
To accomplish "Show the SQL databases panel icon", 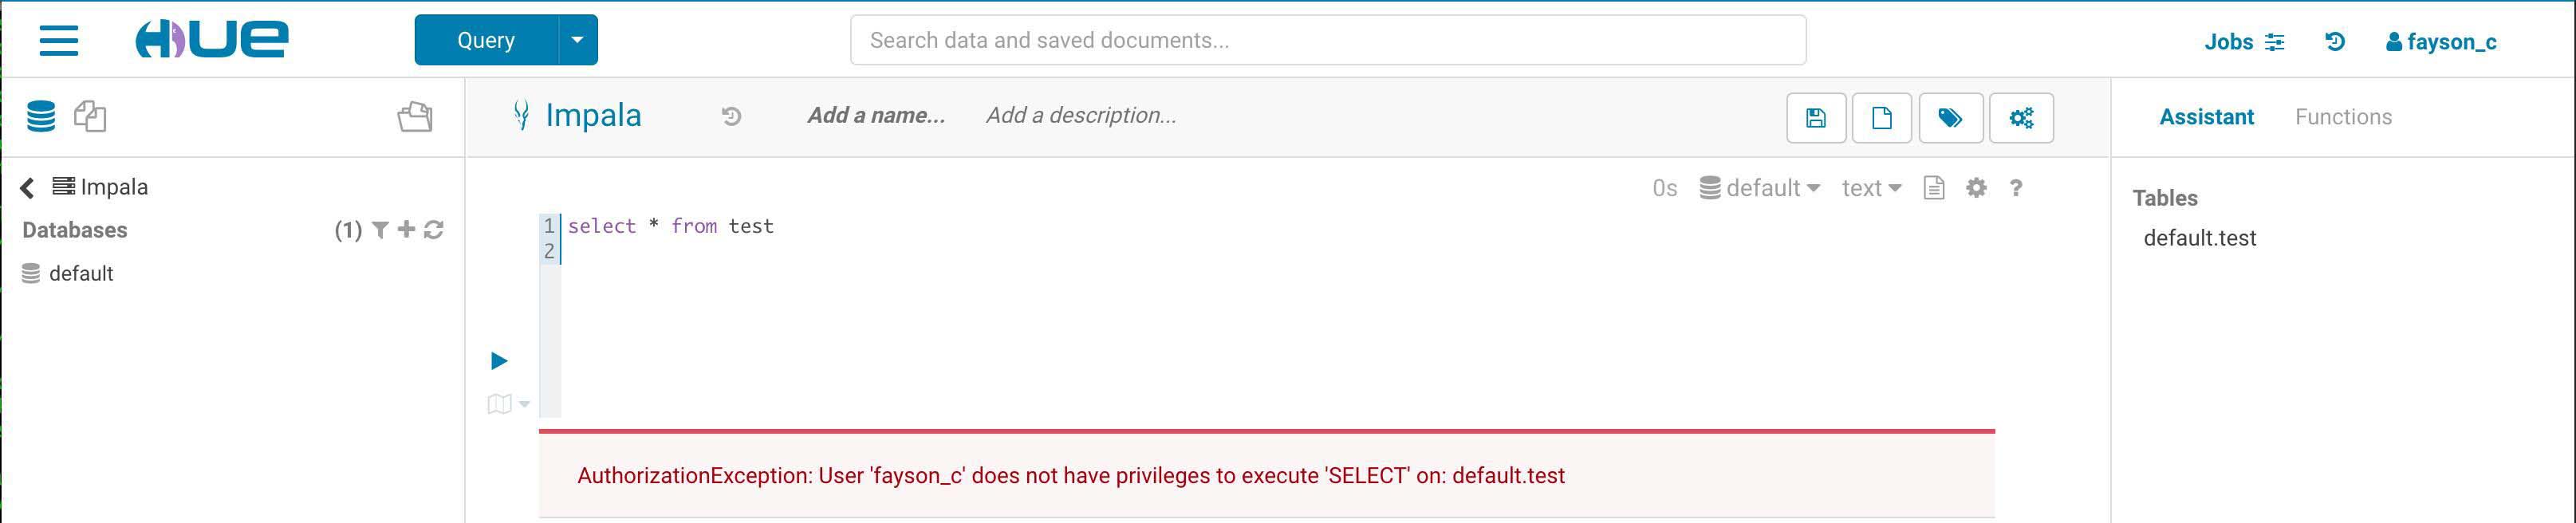I will 41,116.
